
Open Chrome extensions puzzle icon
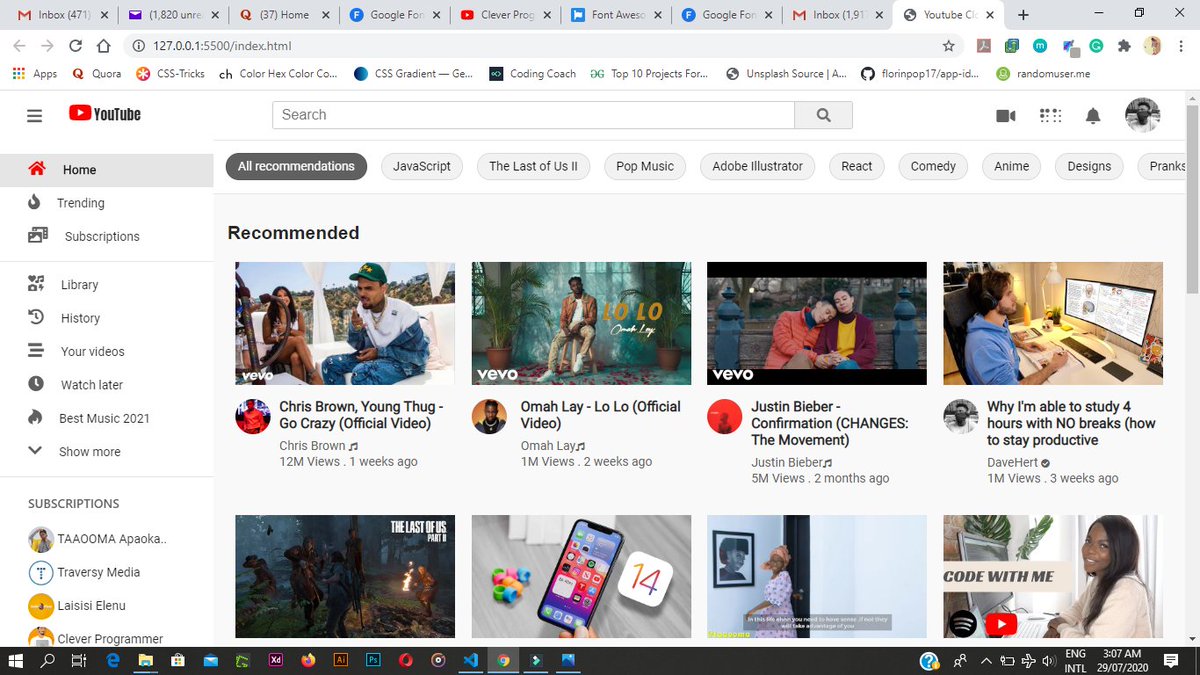(x=1124, y=46)
